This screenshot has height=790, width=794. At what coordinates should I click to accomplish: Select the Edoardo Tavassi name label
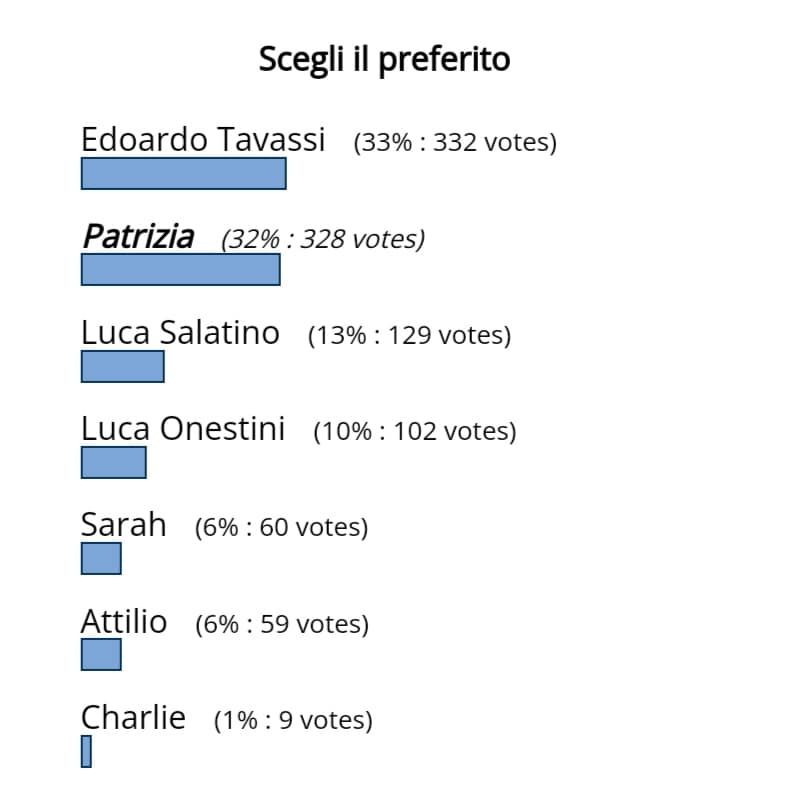pyautogui.click(x=203, y=139)
